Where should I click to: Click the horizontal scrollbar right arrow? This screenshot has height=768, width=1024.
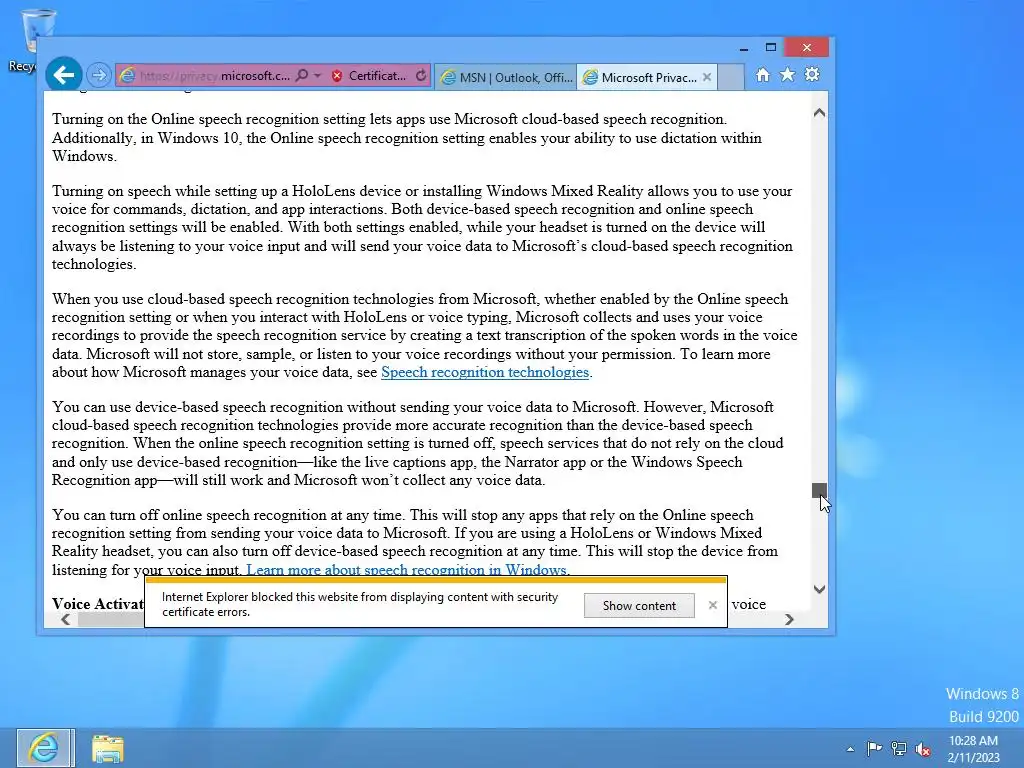pos(789,619)
